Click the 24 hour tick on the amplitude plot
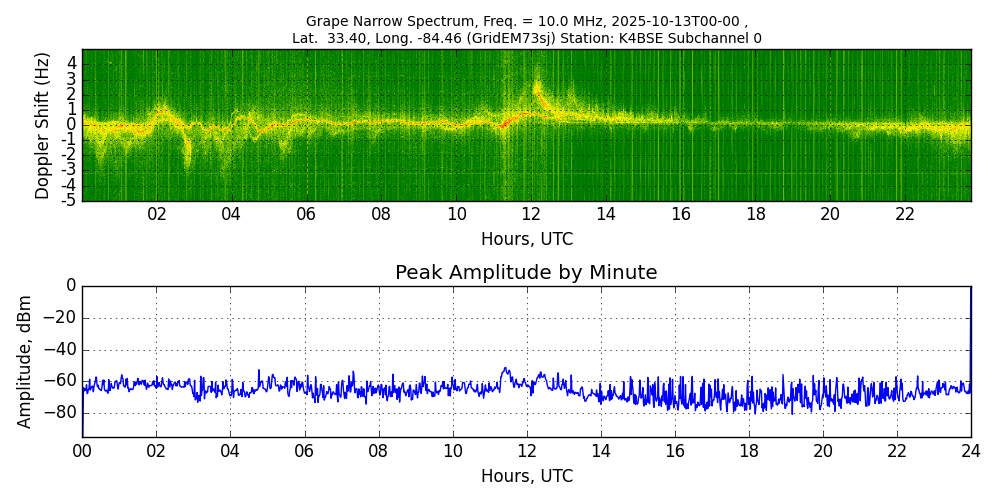Screen dimensions: 1000x500 [x=970, y=451]
